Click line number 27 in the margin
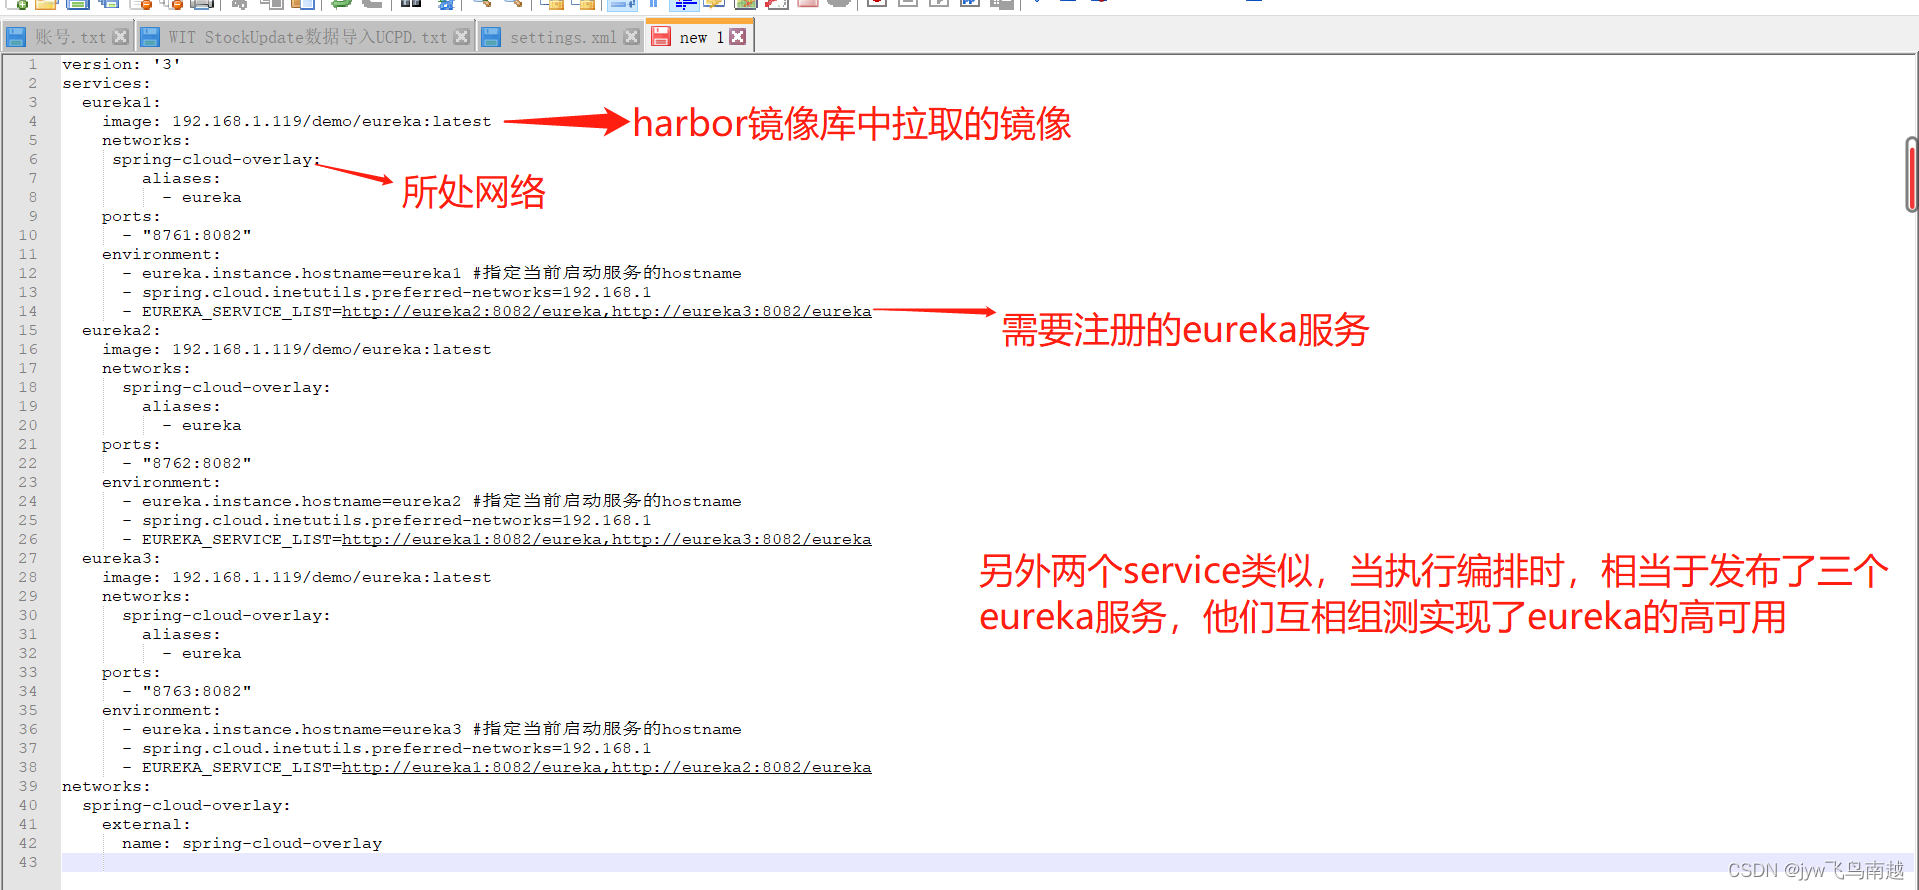Screen dimensions: 1919x890 pyautogui.click(x=28, y=558)
